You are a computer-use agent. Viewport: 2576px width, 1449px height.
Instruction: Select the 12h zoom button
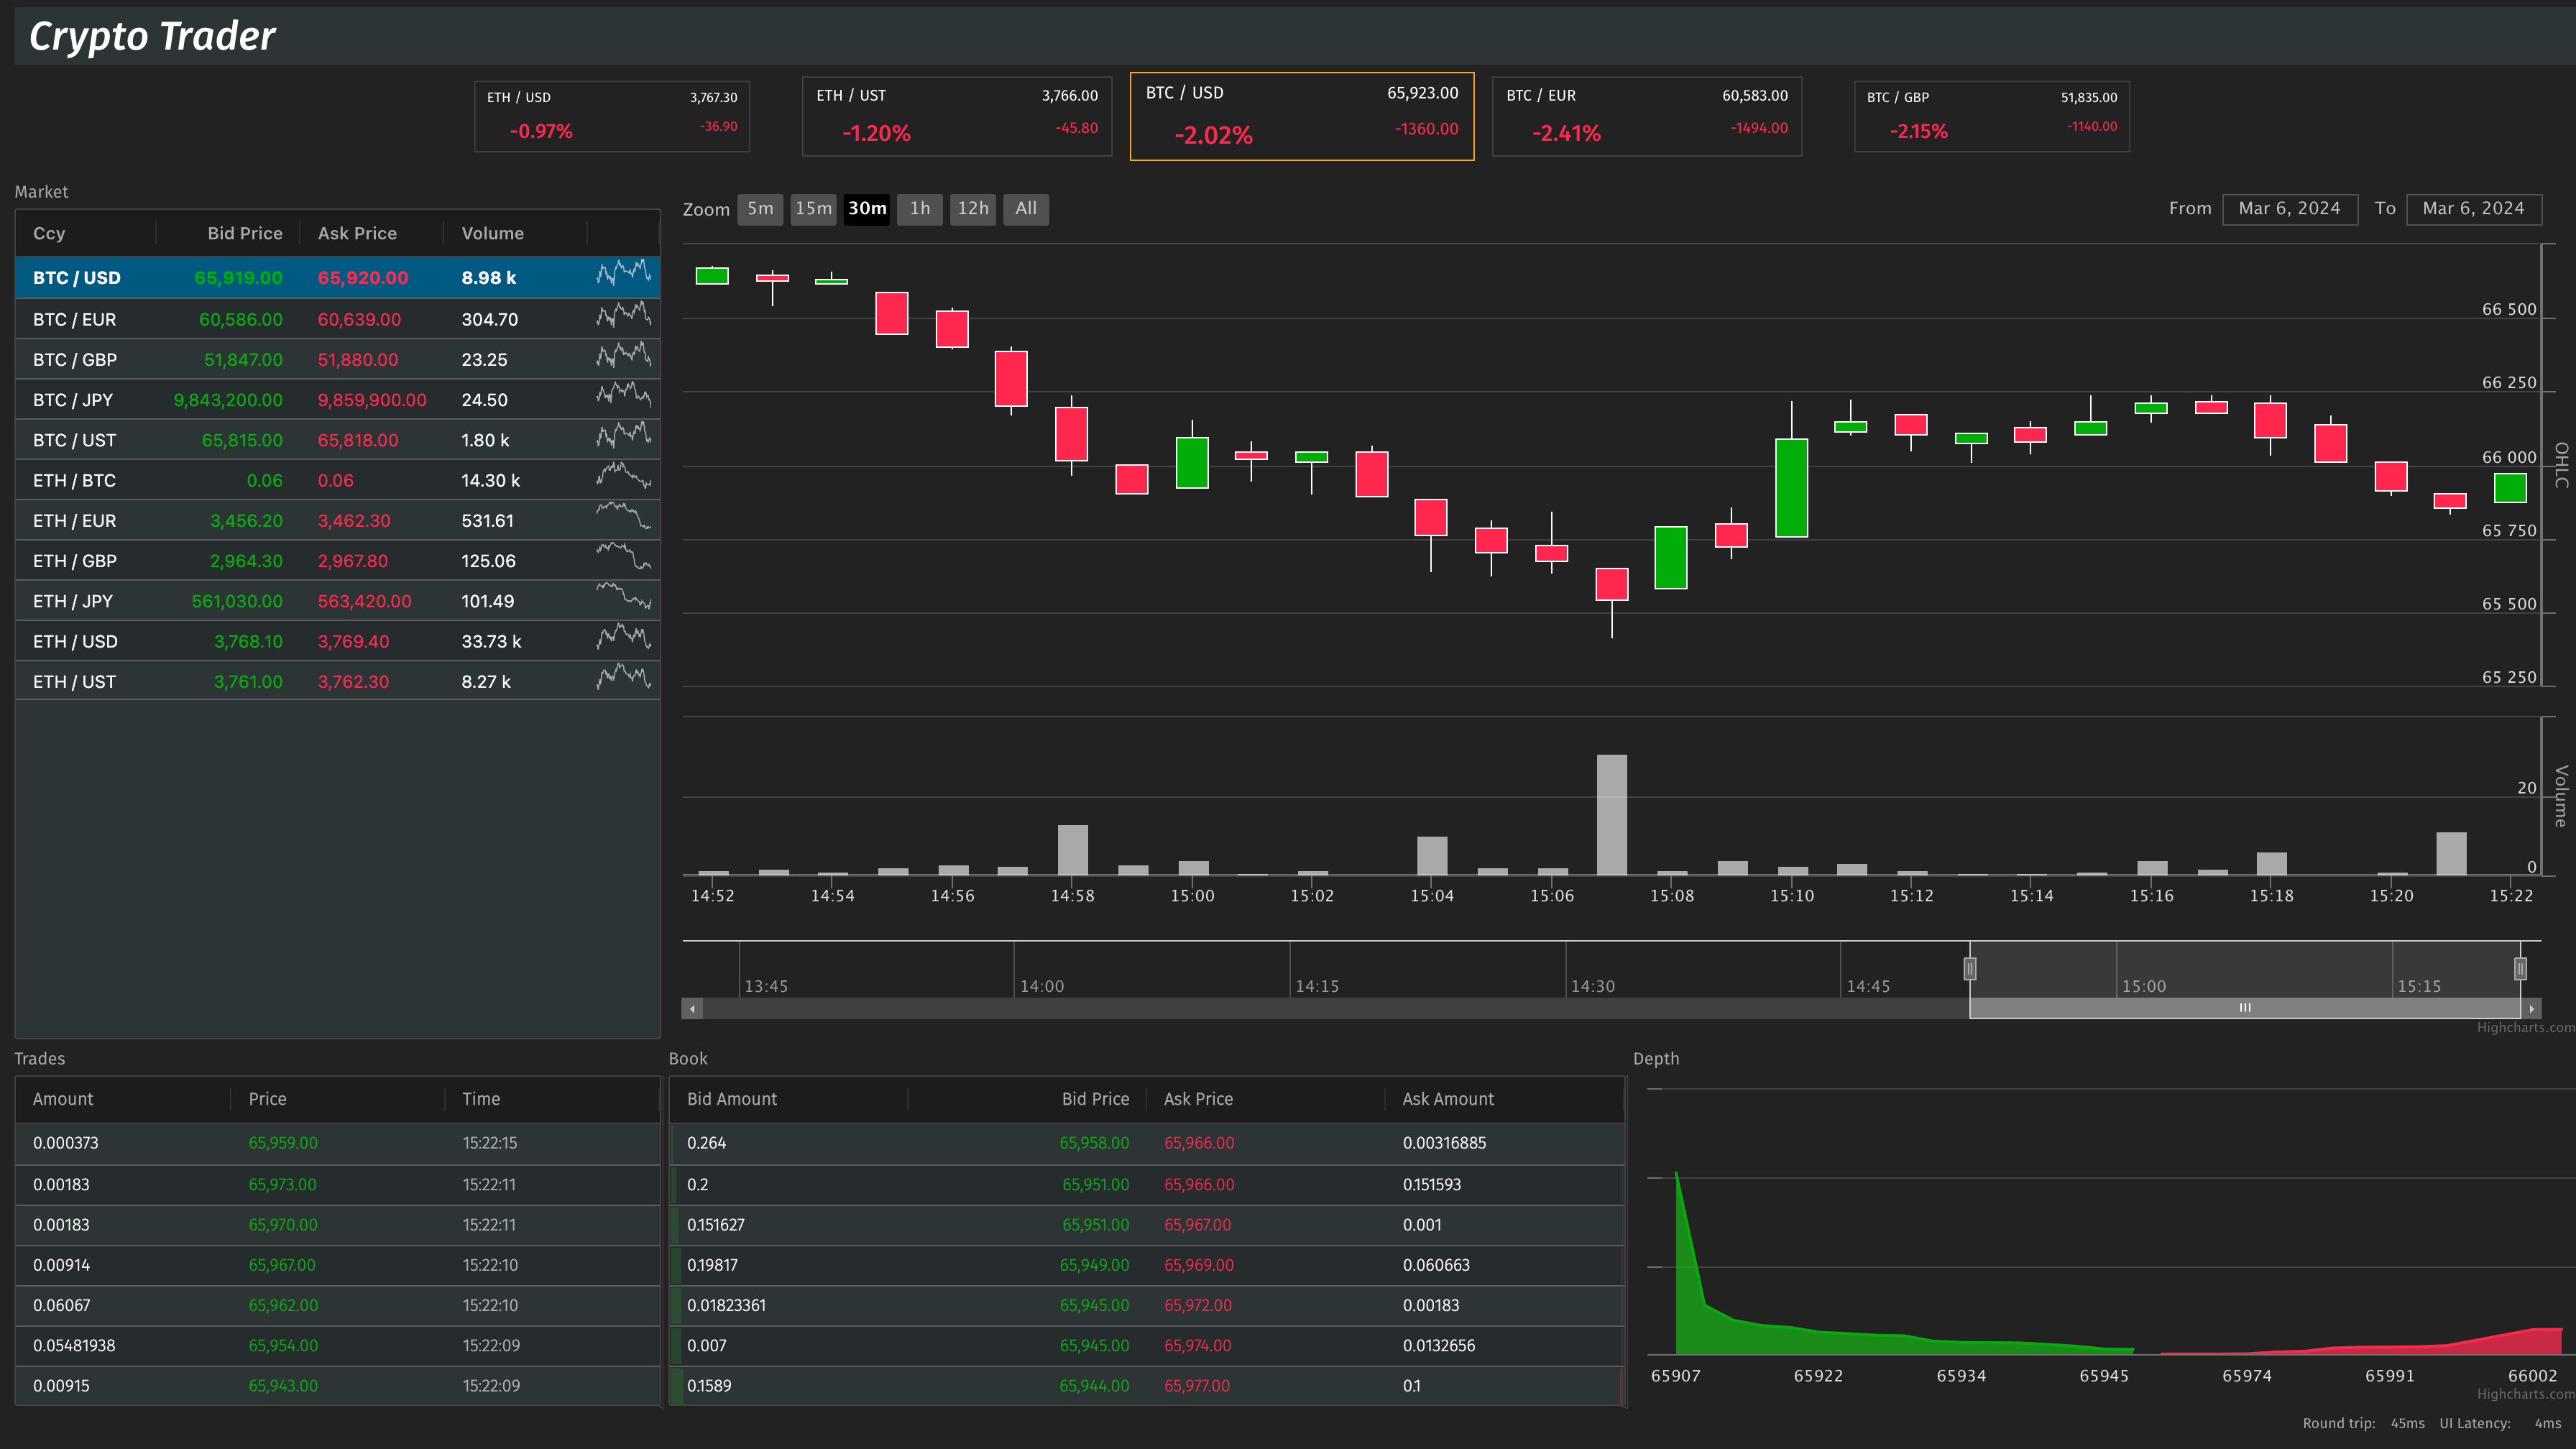tap(972, 209)
